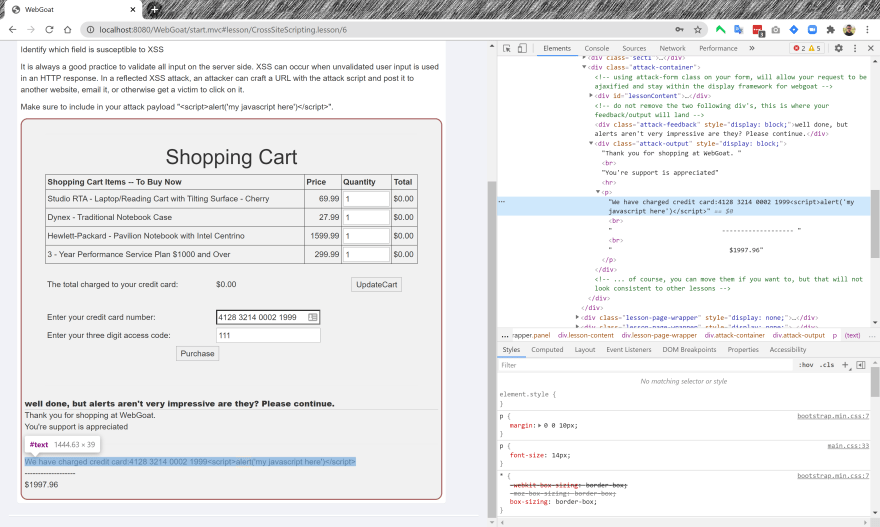Reload the WebGoat page
This screenshot has width=880, height=527.
coord(49,30)
